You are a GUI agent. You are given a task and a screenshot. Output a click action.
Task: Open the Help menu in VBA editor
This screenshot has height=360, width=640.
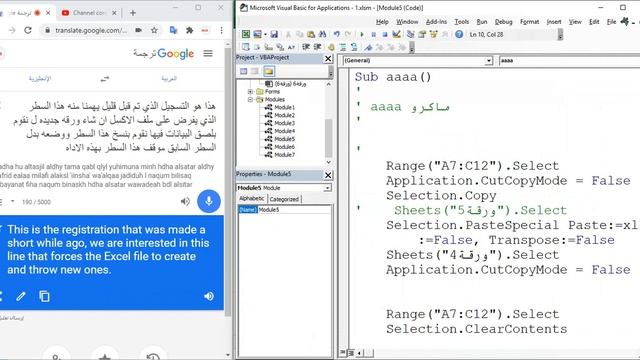pos(382,22)
